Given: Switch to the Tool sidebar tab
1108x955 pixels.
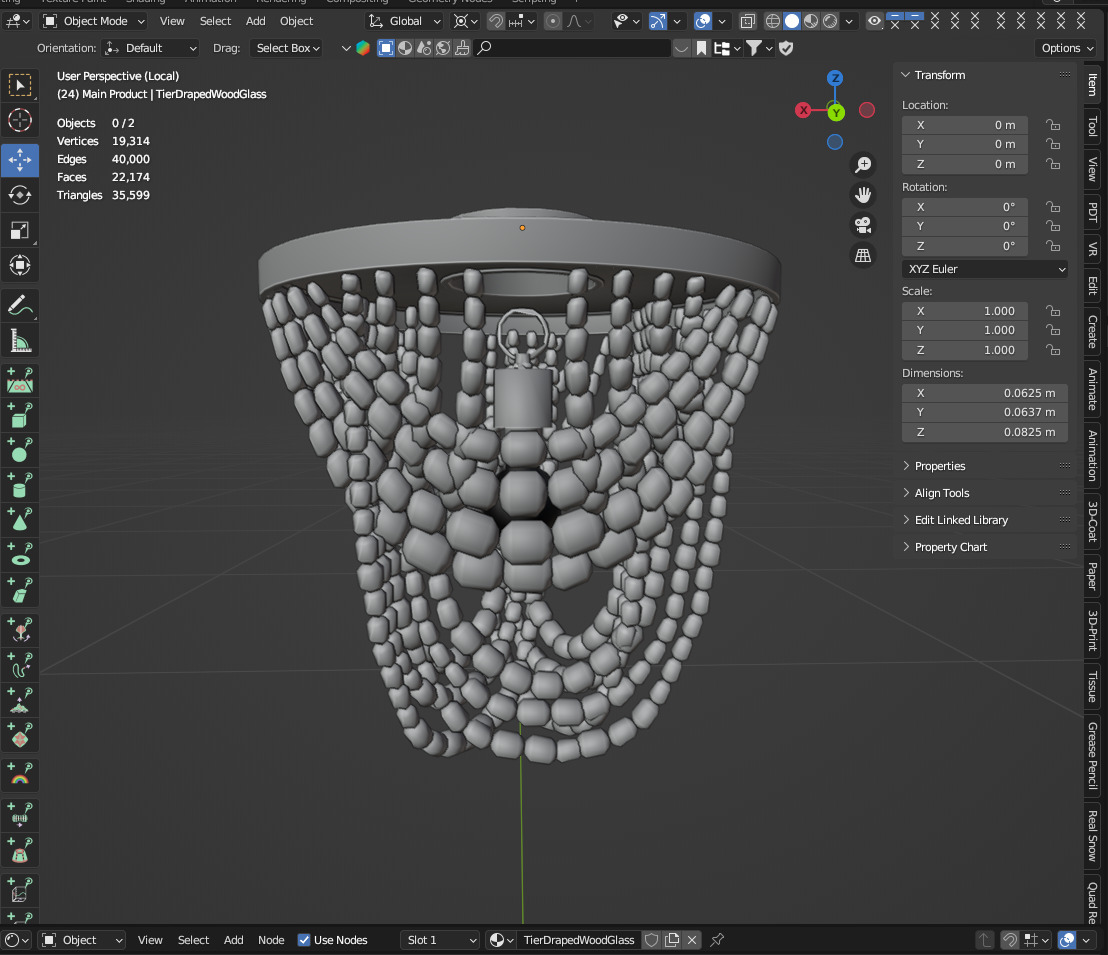Looking at the screenshot, I should [x=1093, y=126].
